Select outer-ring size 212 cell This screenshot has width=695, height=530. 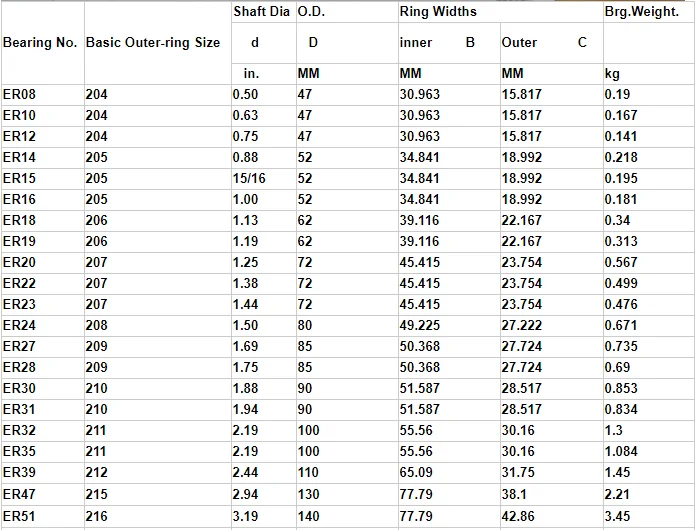(96, 471)
